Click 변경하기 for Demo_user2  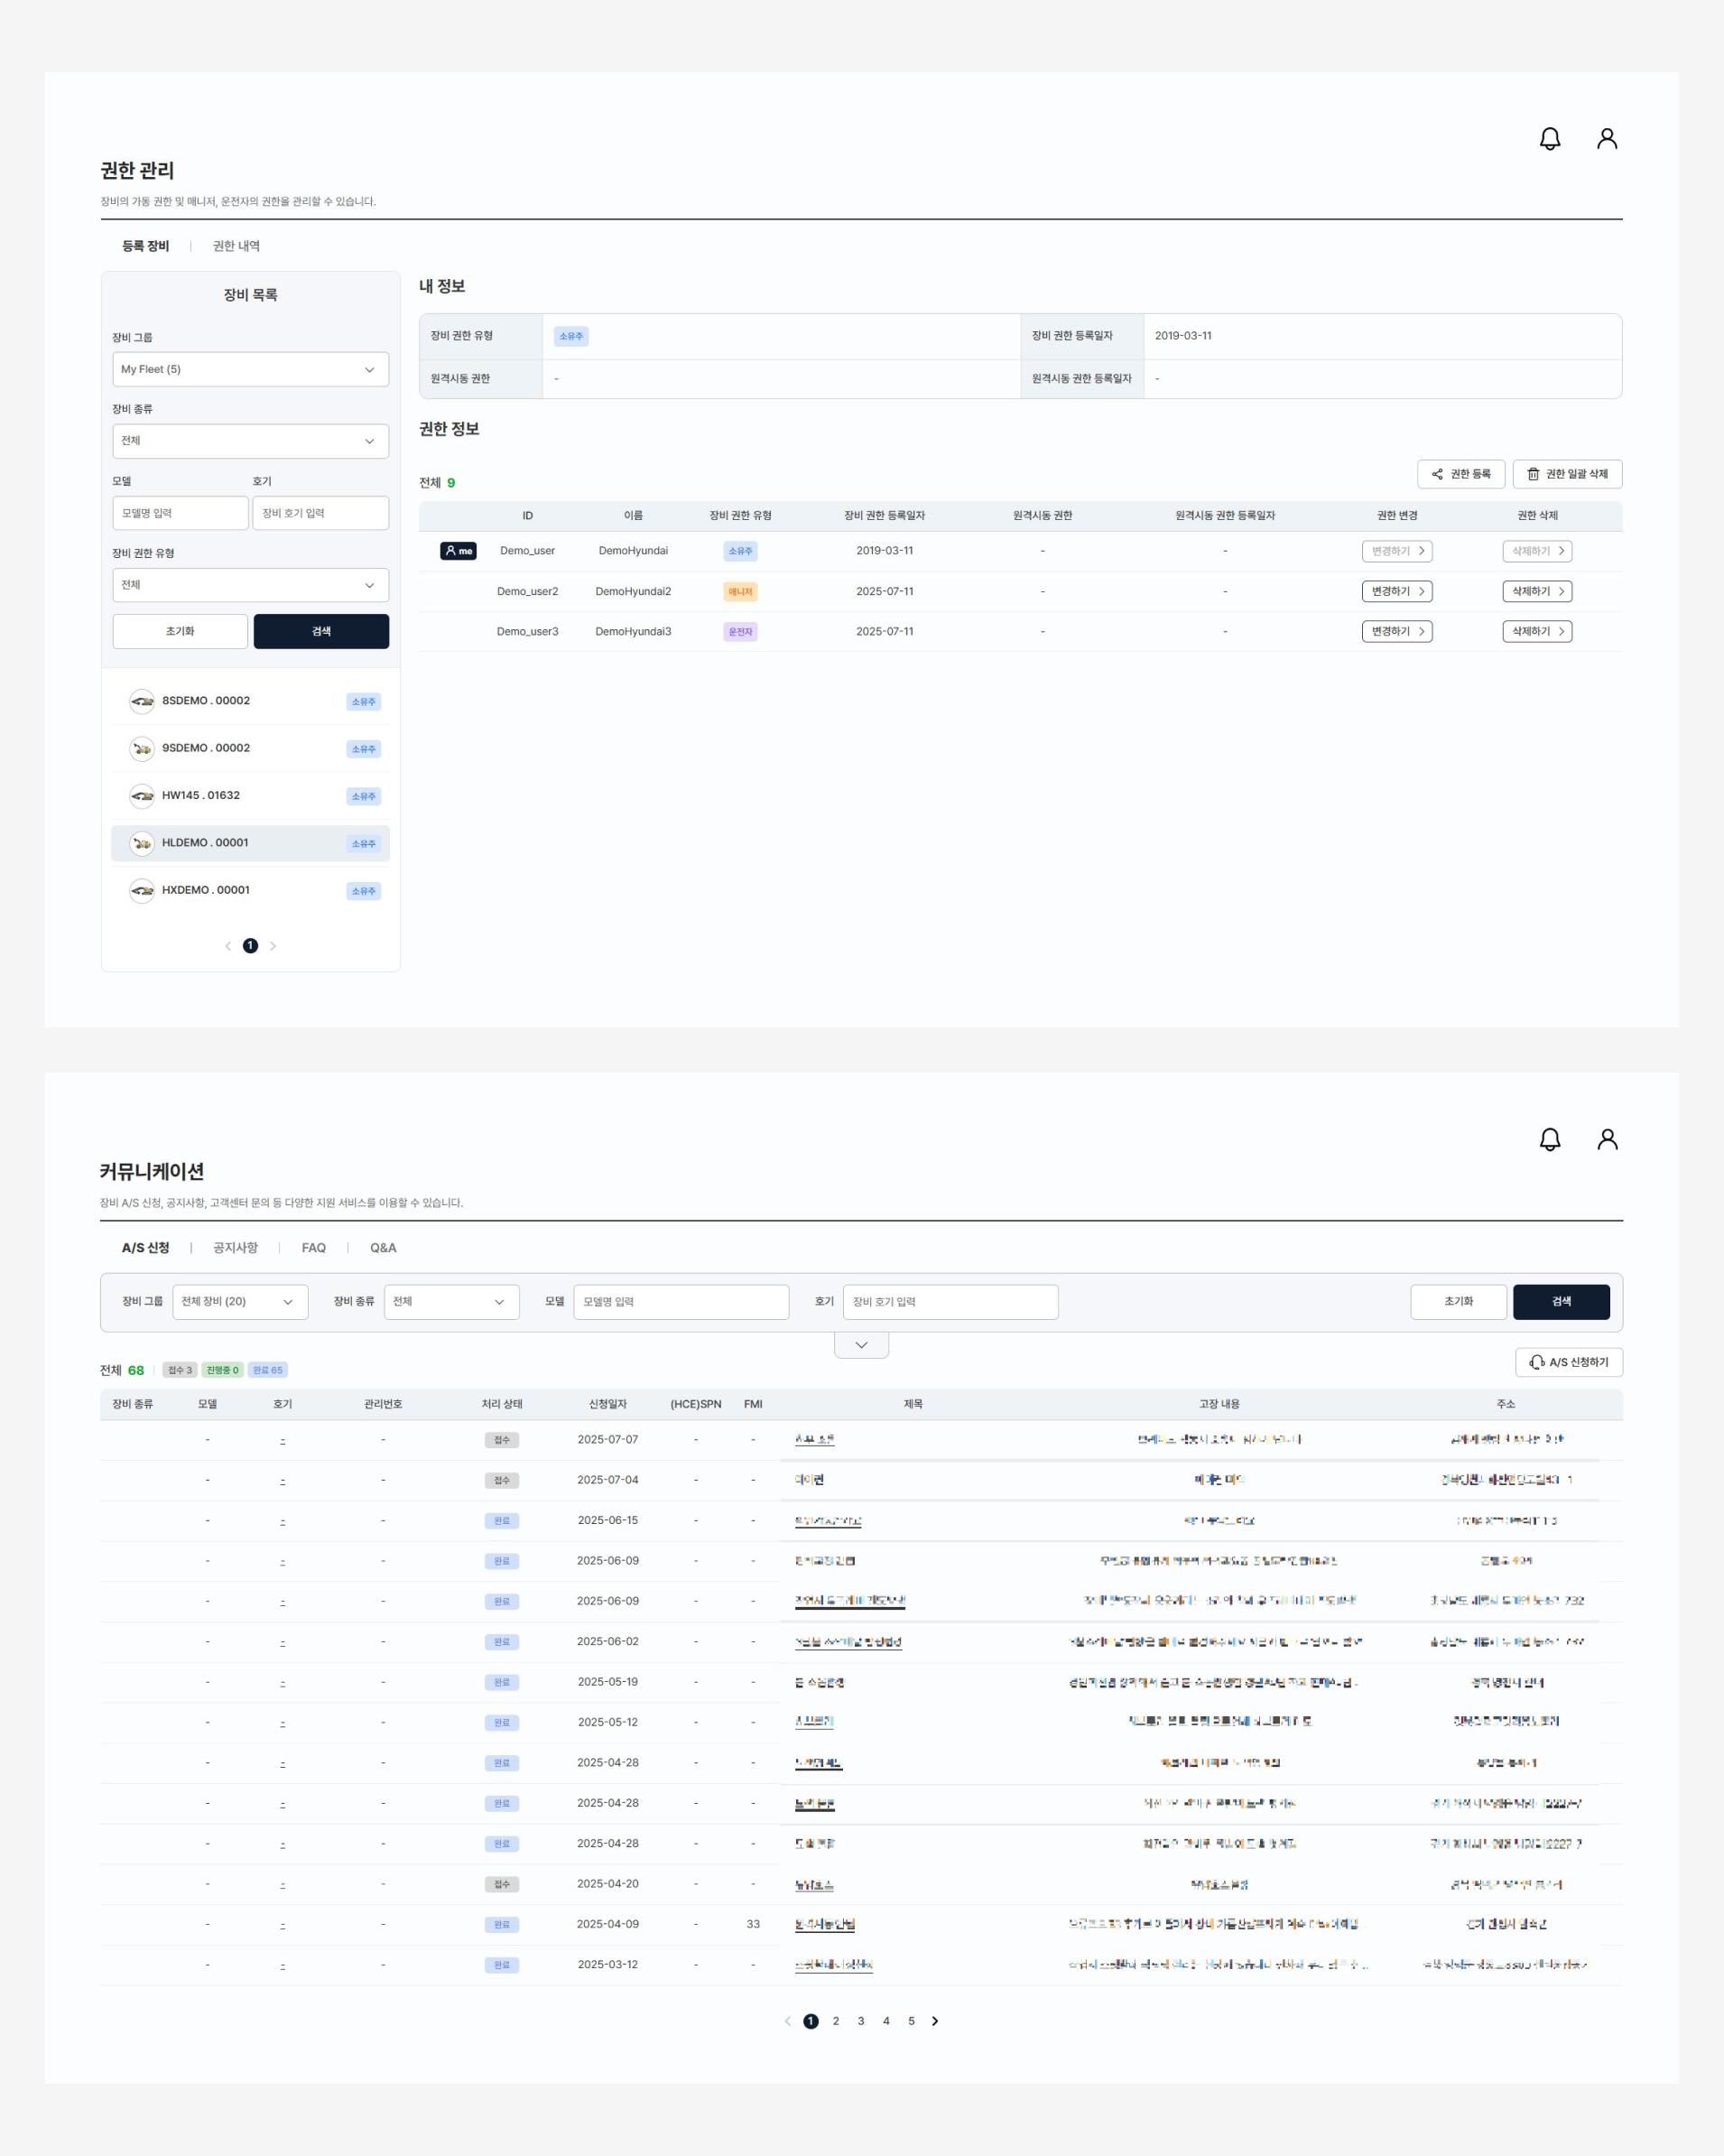[1396, 591]
